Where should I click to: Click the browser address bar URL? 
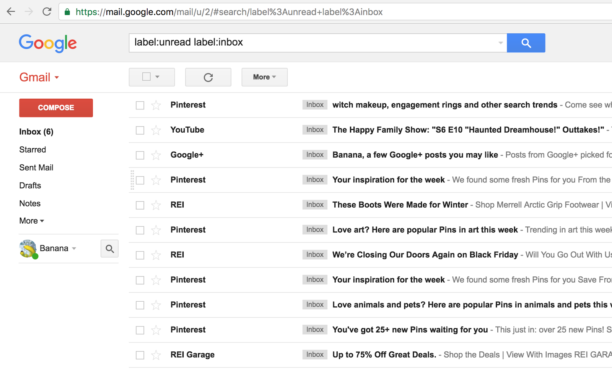click(x=229, y=12)
